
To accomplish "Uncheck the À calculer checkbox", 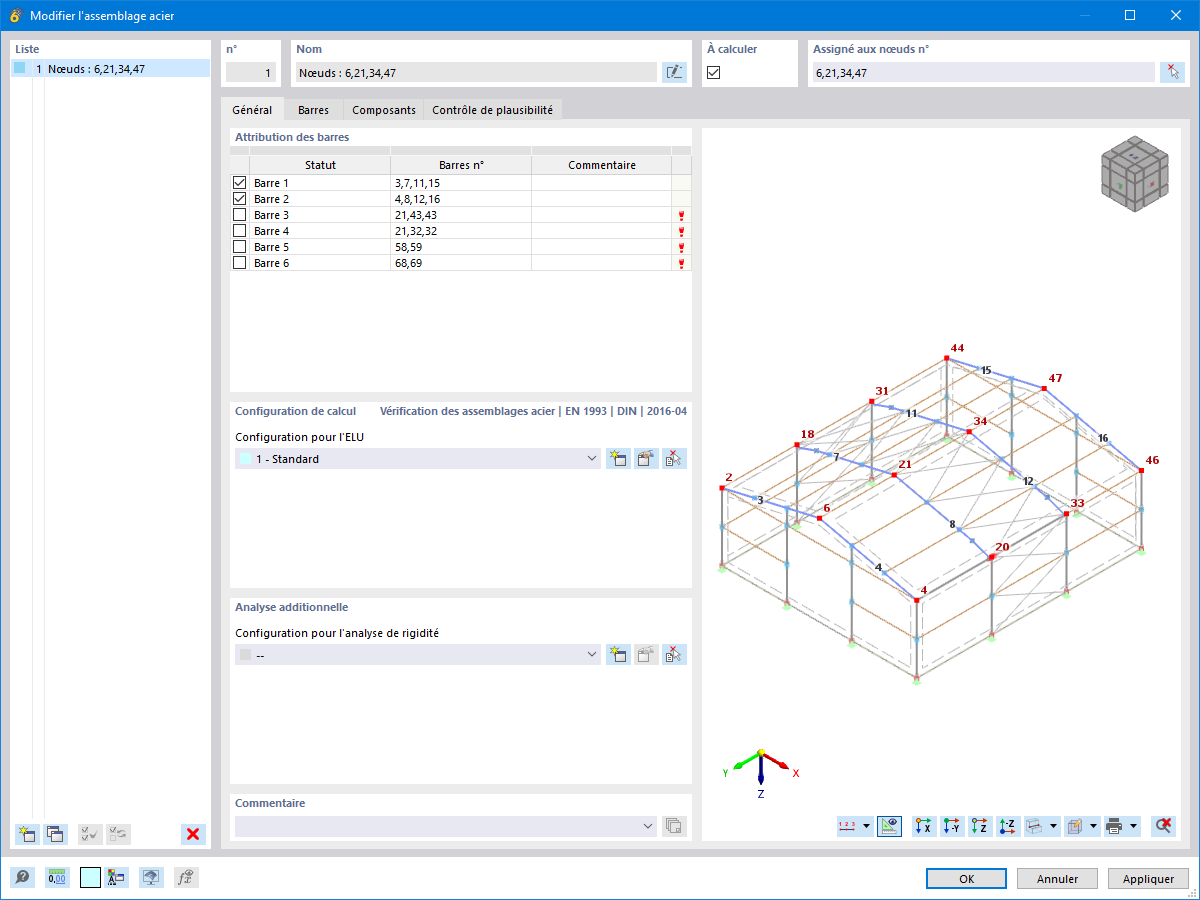I will (715, 71).
